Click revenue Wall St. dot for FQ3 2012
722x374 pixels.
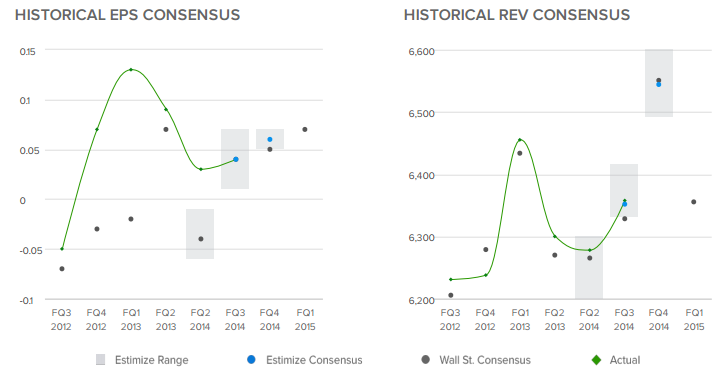point(450,295)
